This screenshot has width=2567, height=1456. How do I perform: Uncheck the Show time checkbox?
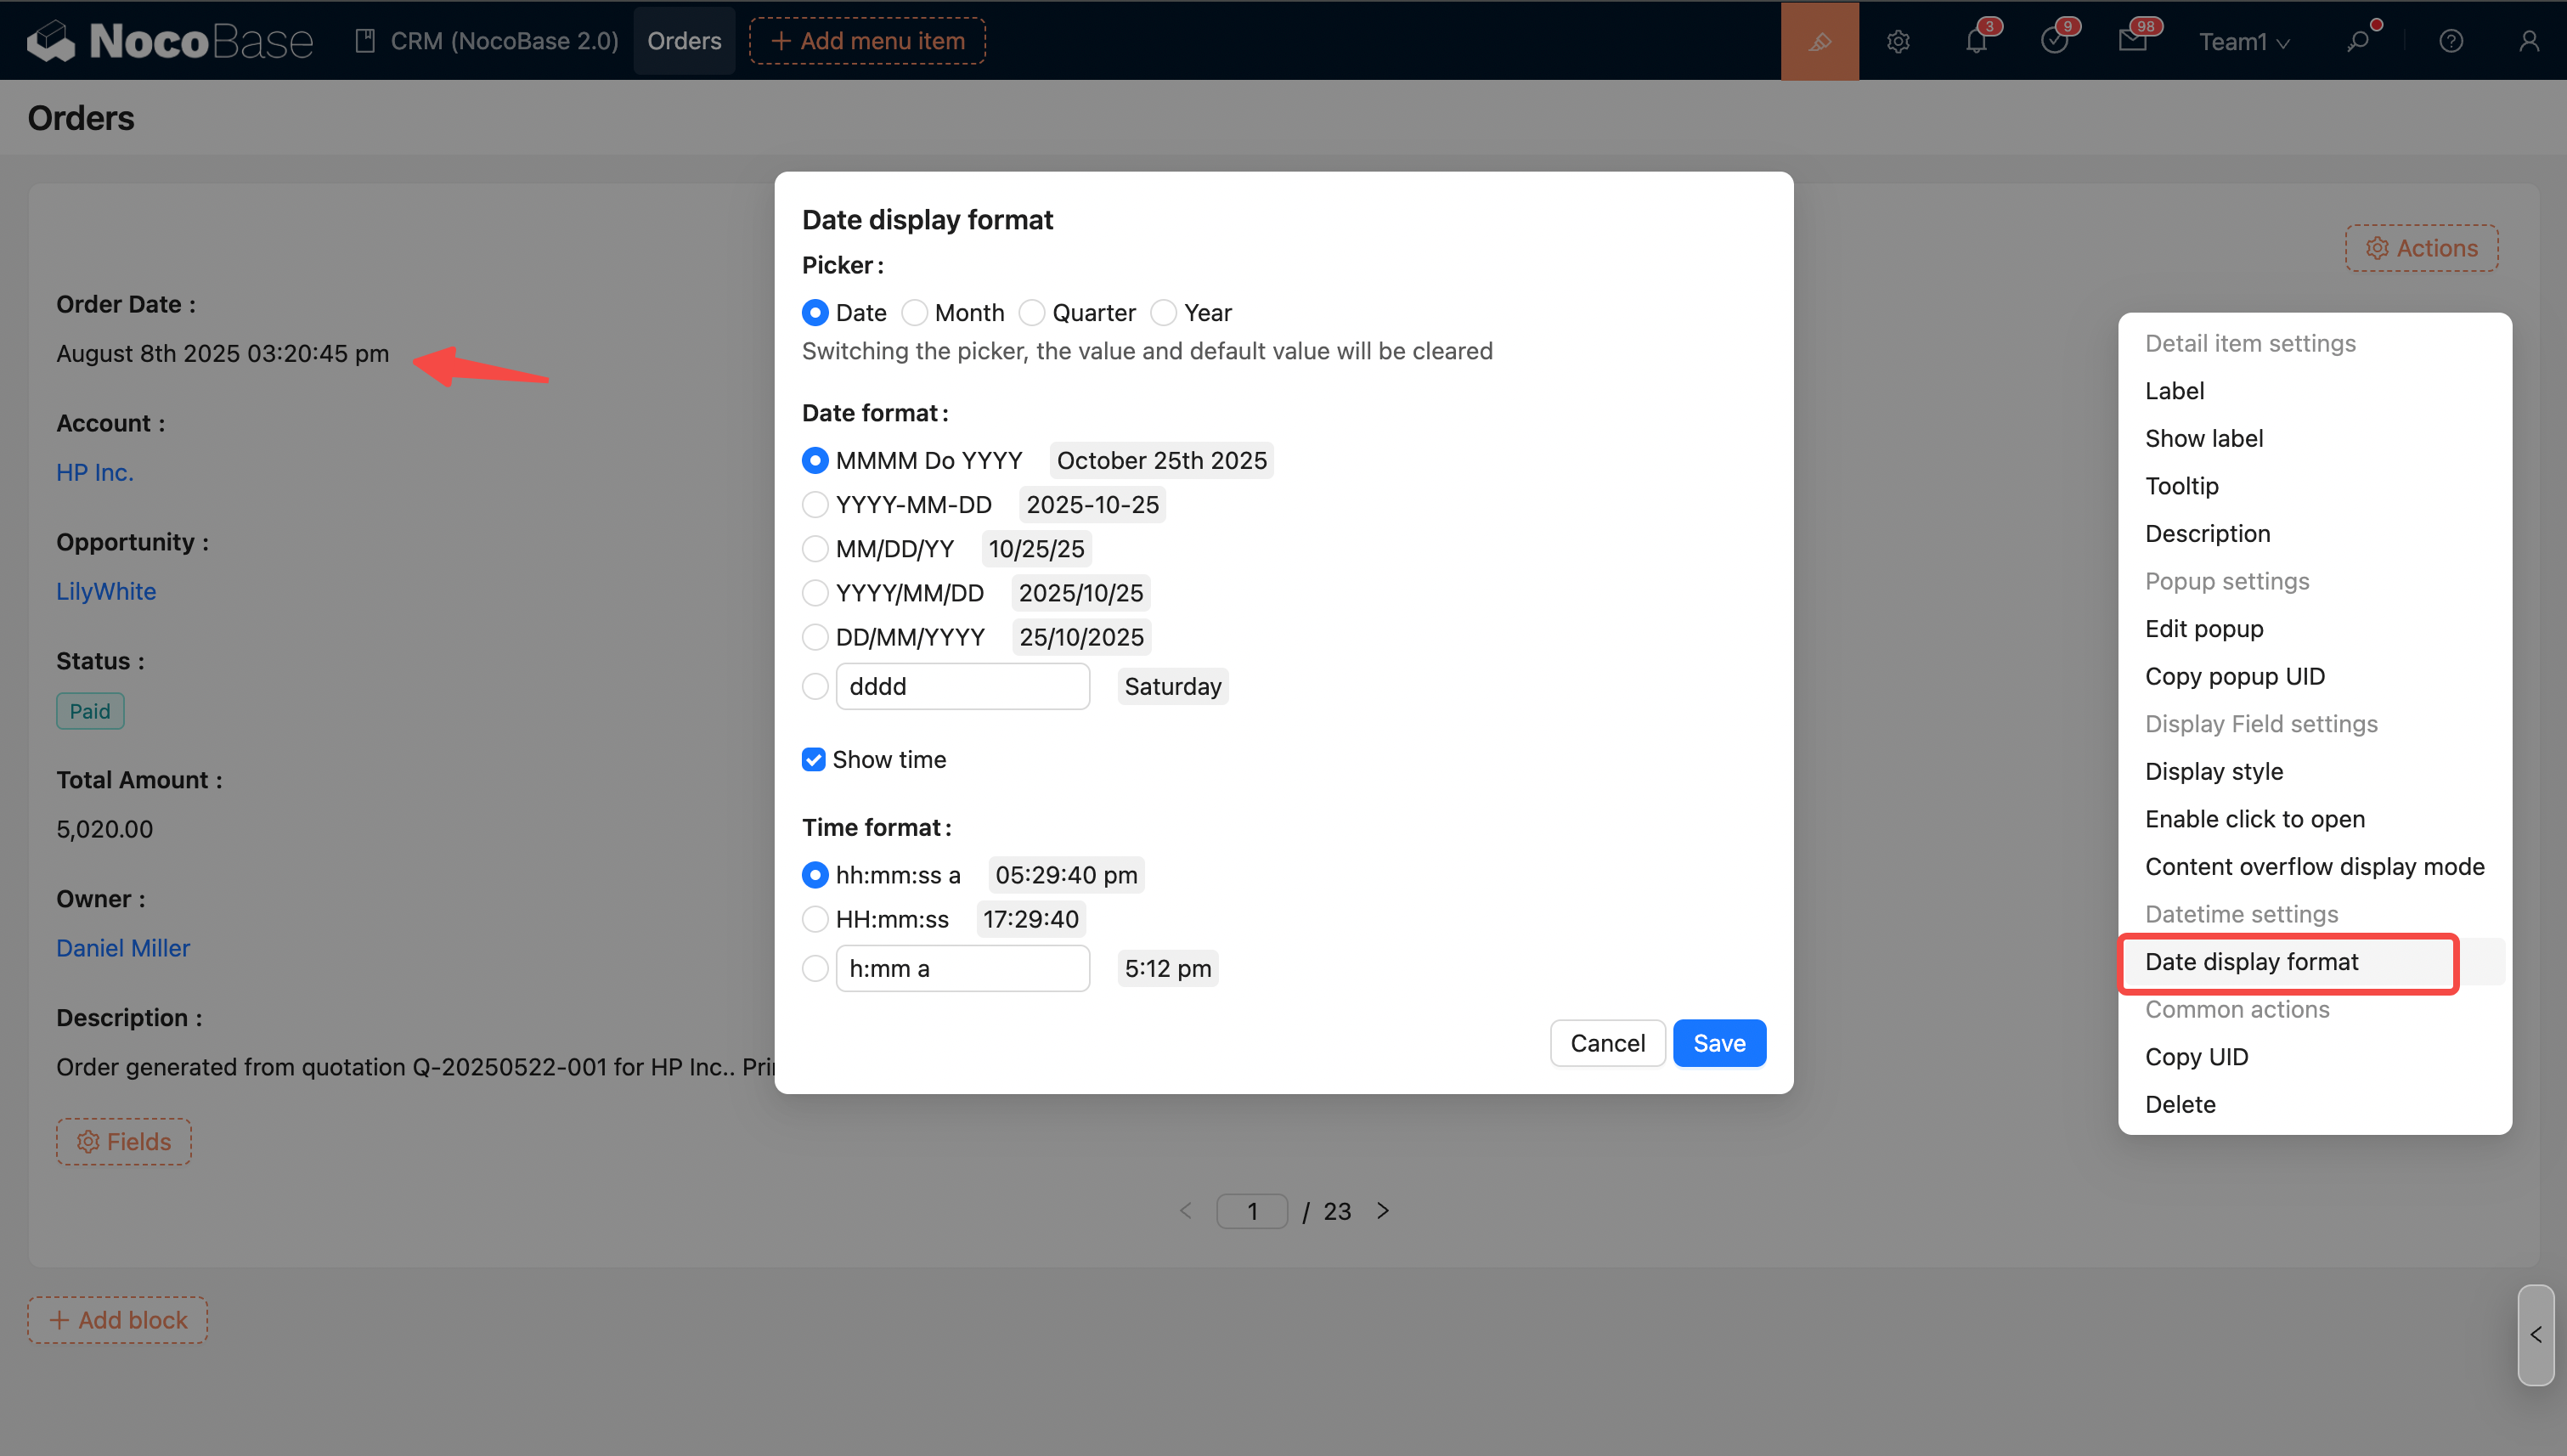coord(814,760)
